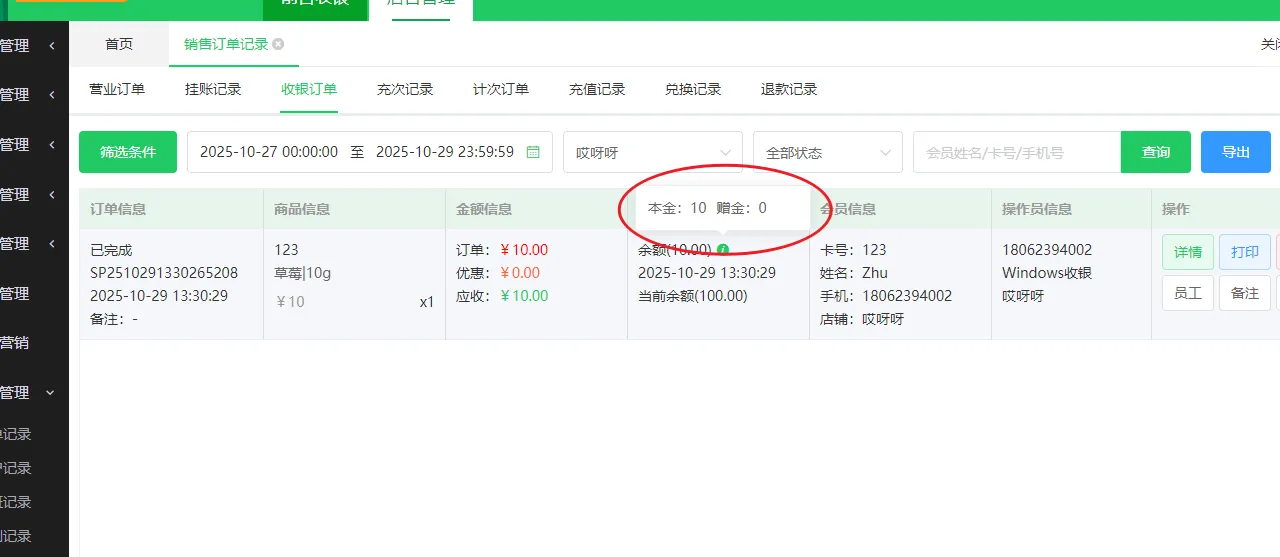
Task: Expand the 哎呀呀 store dropdown
Action: point(652,153)
